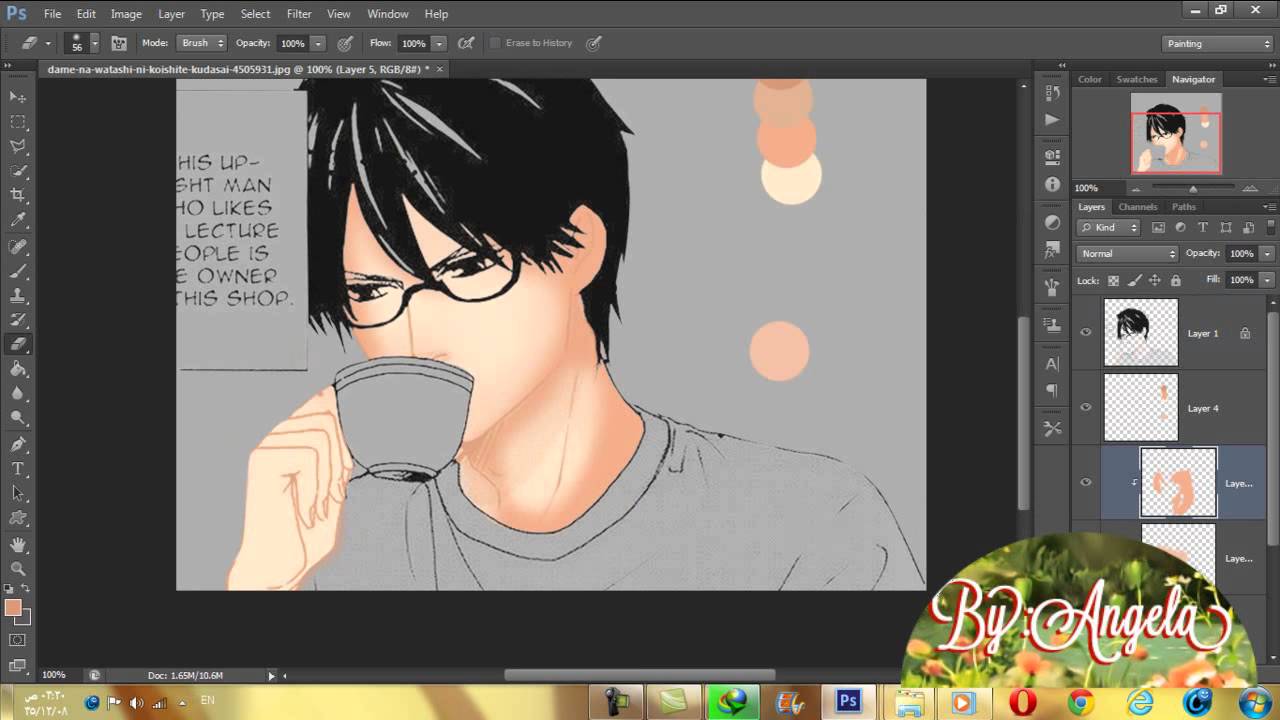This screenshot has height=720, width=1280.
Task: Open brush preset picker dropdown
Action: [95, 43]
